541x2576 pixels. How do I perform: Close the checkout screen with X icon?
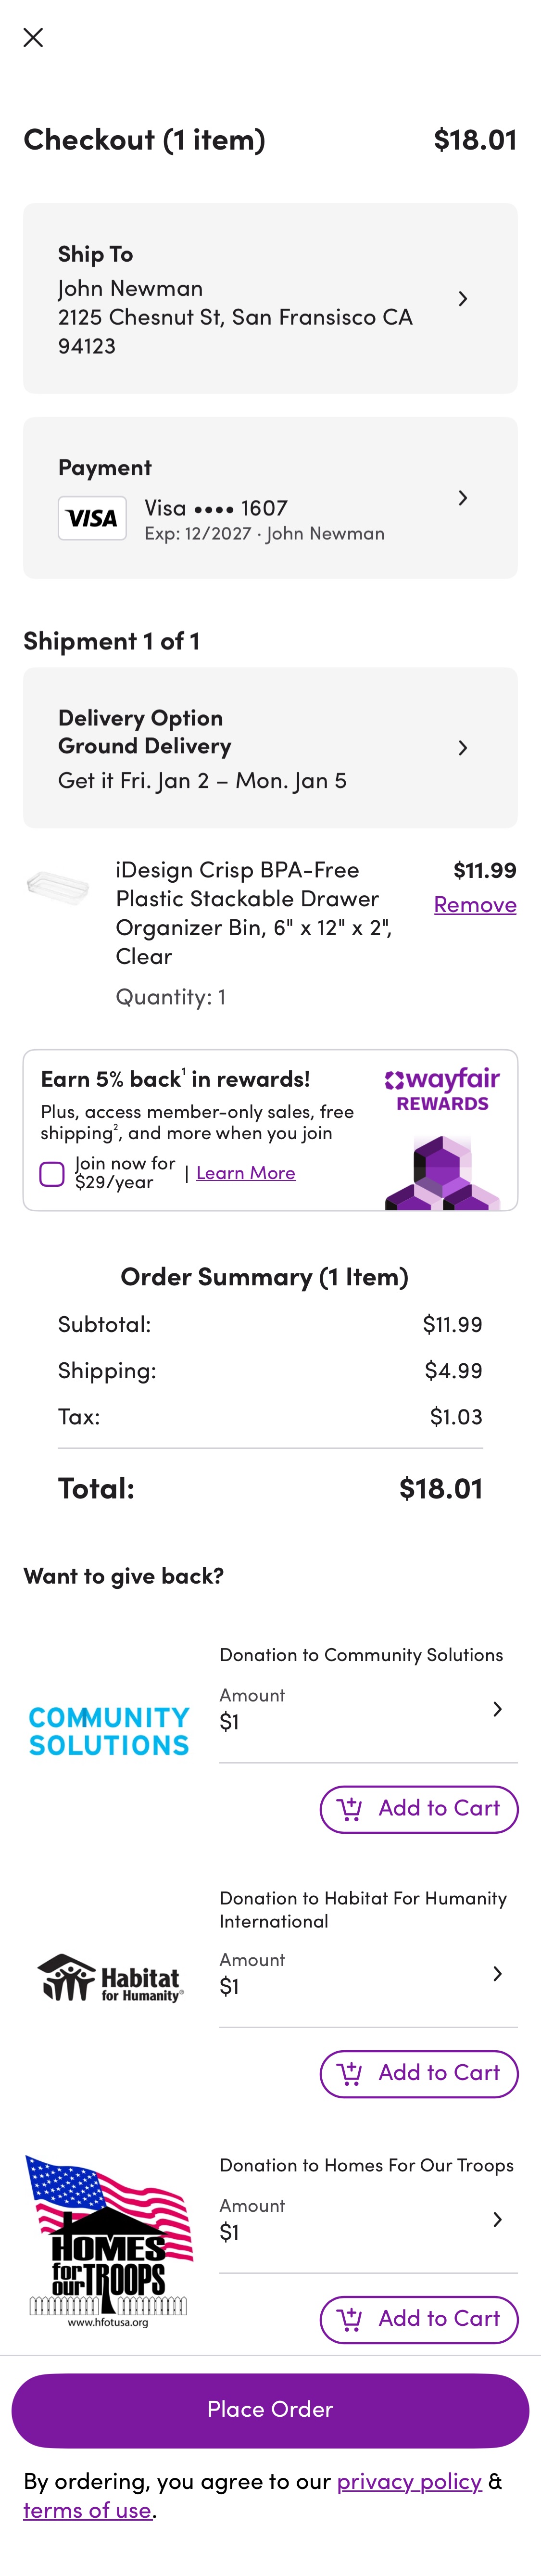point(33,38)
